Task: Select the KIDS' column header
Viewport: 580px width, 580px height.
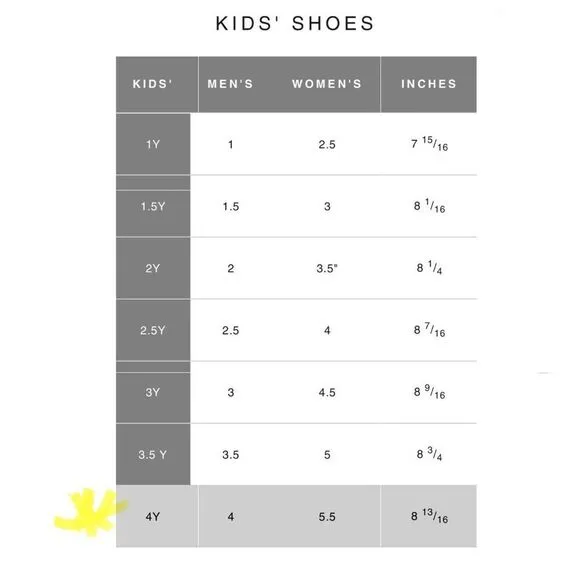Action: pyautogui.click(x=152, y=84)
